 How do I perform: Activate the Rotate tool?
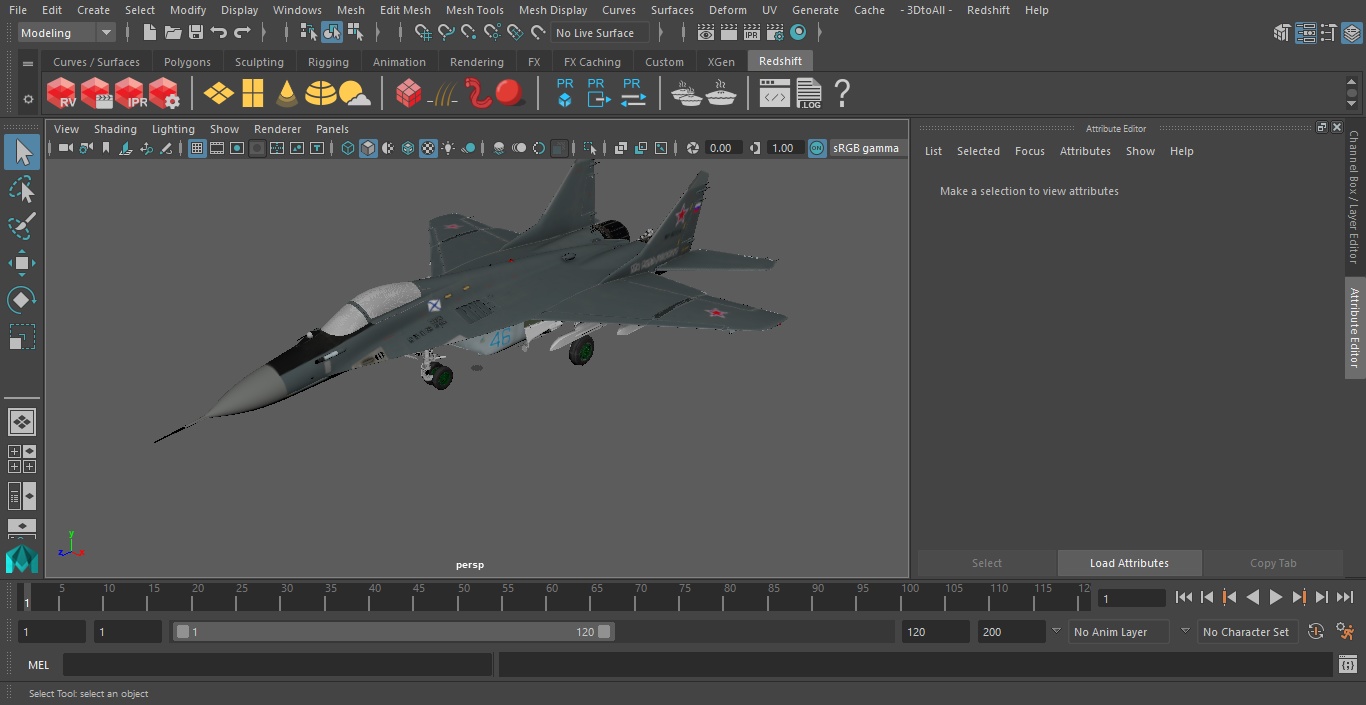pyautogui.click(x=22, y=300)
